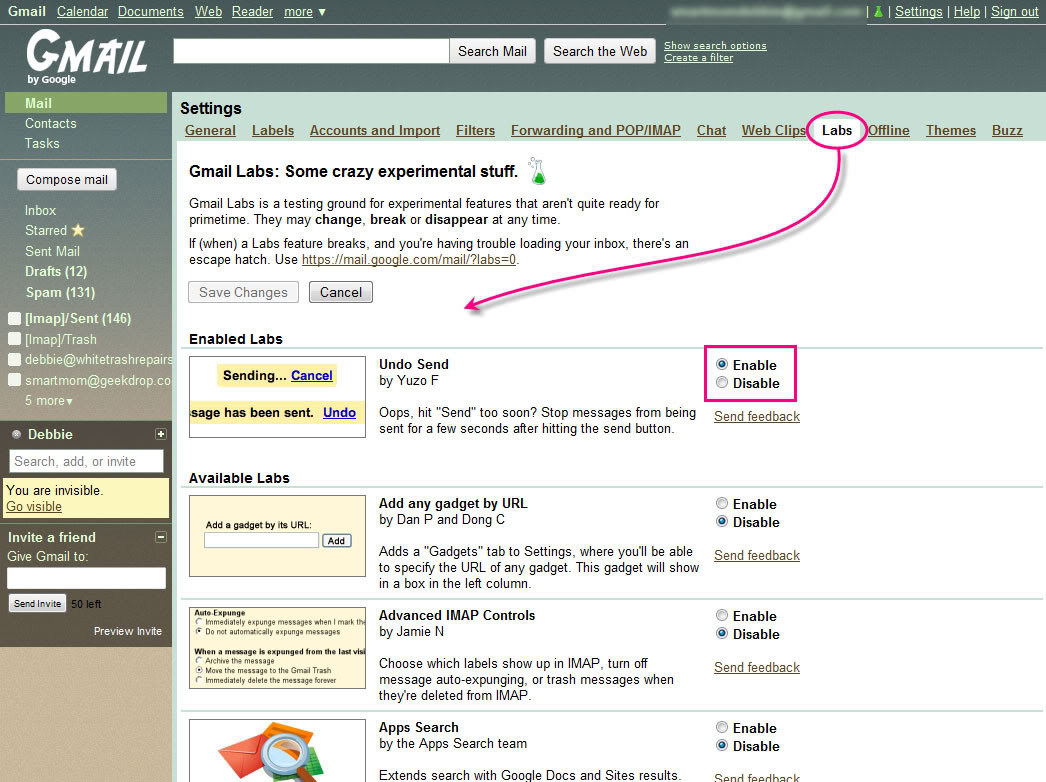Viewport: 1046px width, 782px height.
Task: Click Create a filter link
Action: 698,57
